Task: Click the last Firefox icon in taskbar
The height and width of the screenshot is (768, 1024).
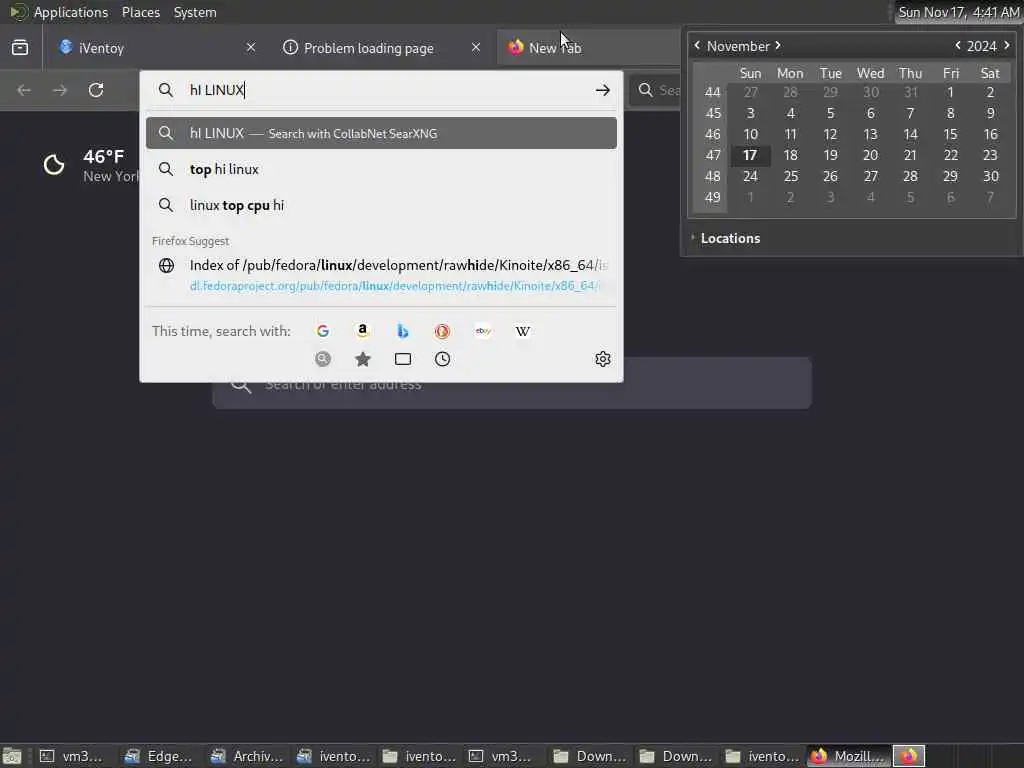Action: 909,756
